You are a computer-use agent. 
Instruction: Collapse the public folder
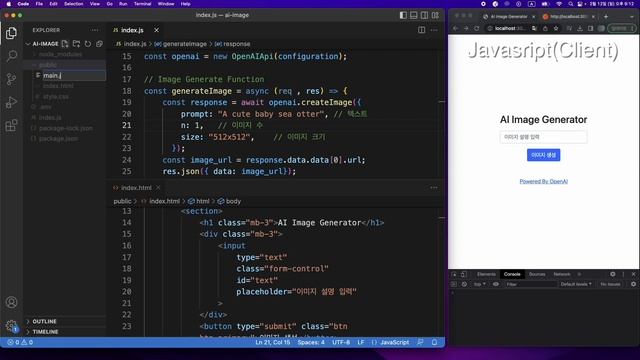click(48, 65)
